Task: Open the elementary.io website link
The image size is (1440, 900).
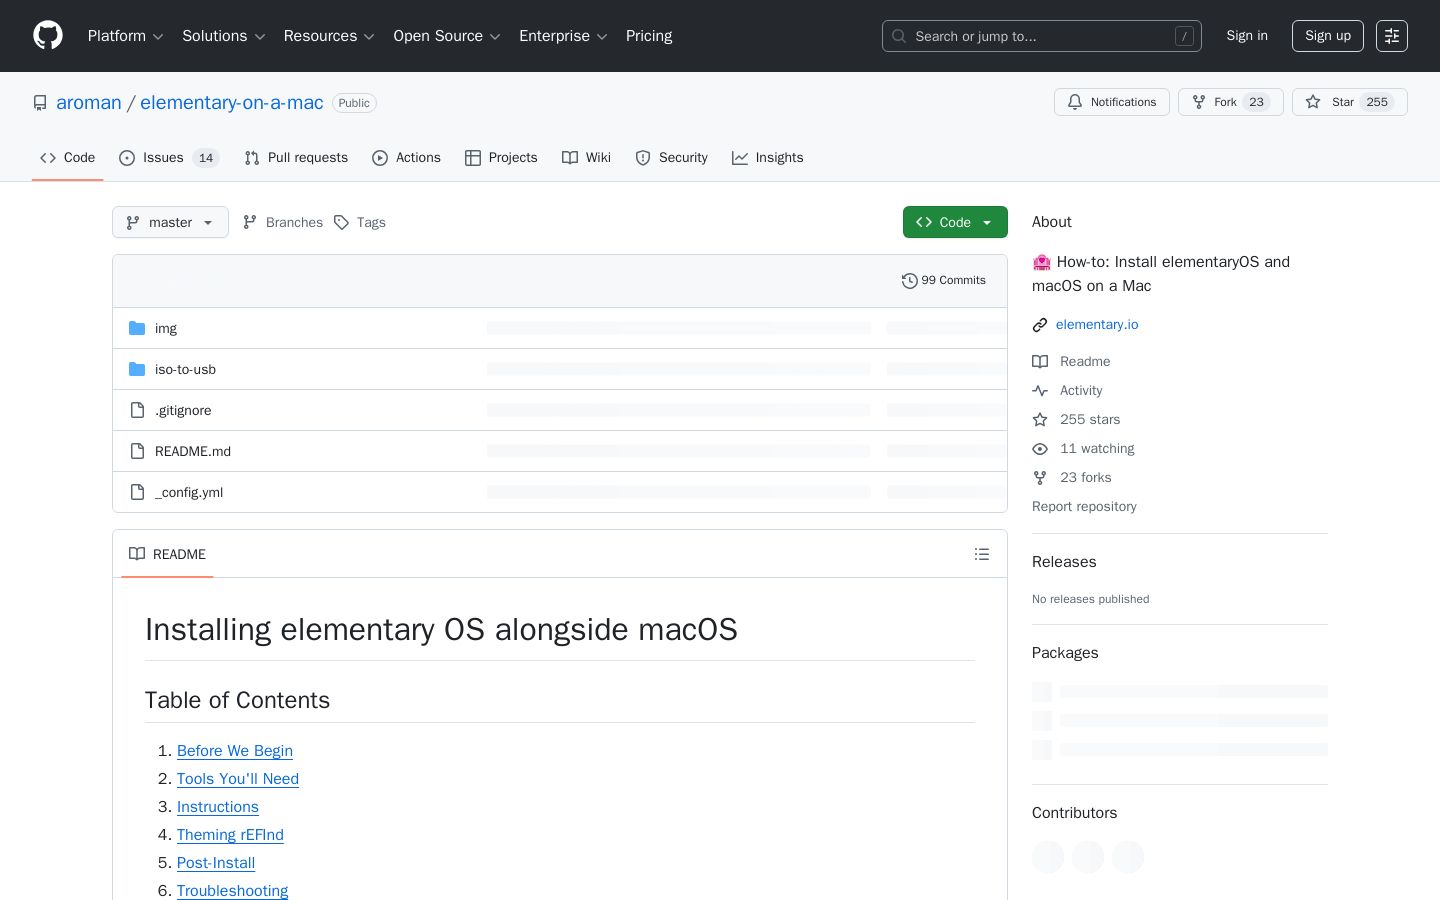Action: point(1097,325)
